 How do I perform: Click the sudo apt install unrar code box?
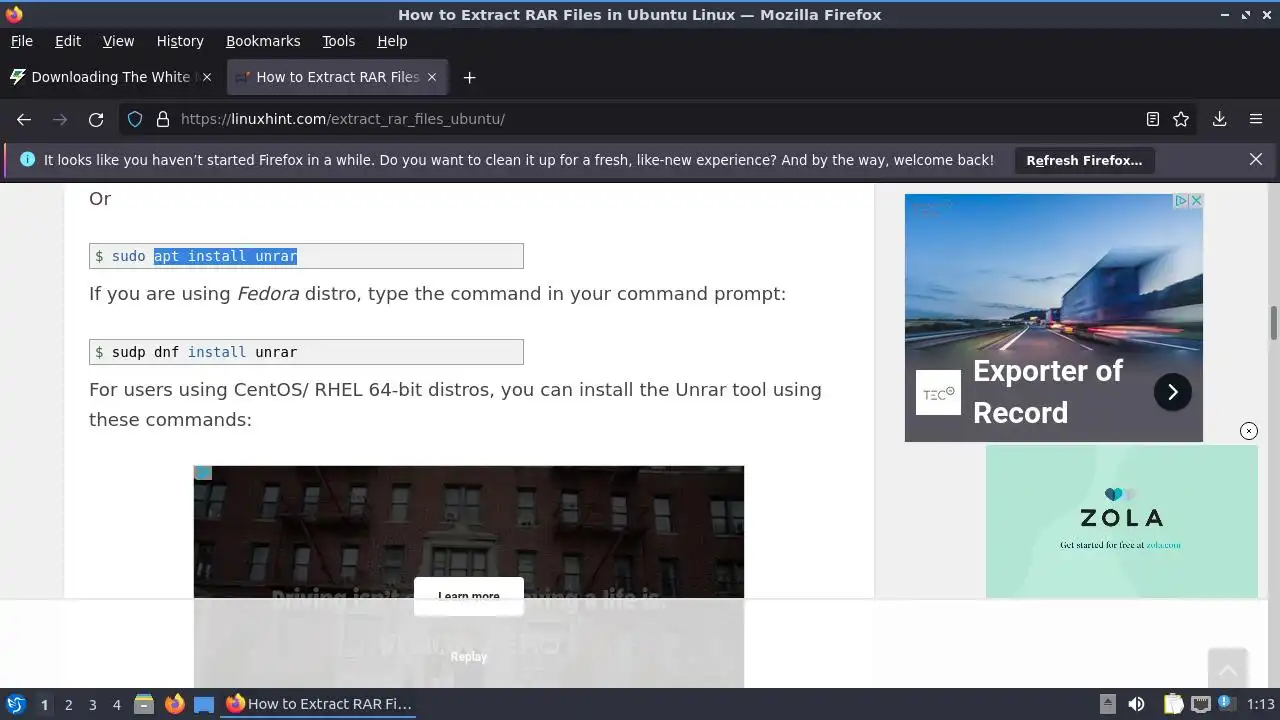pyautogui.click(x=306, y=256)
